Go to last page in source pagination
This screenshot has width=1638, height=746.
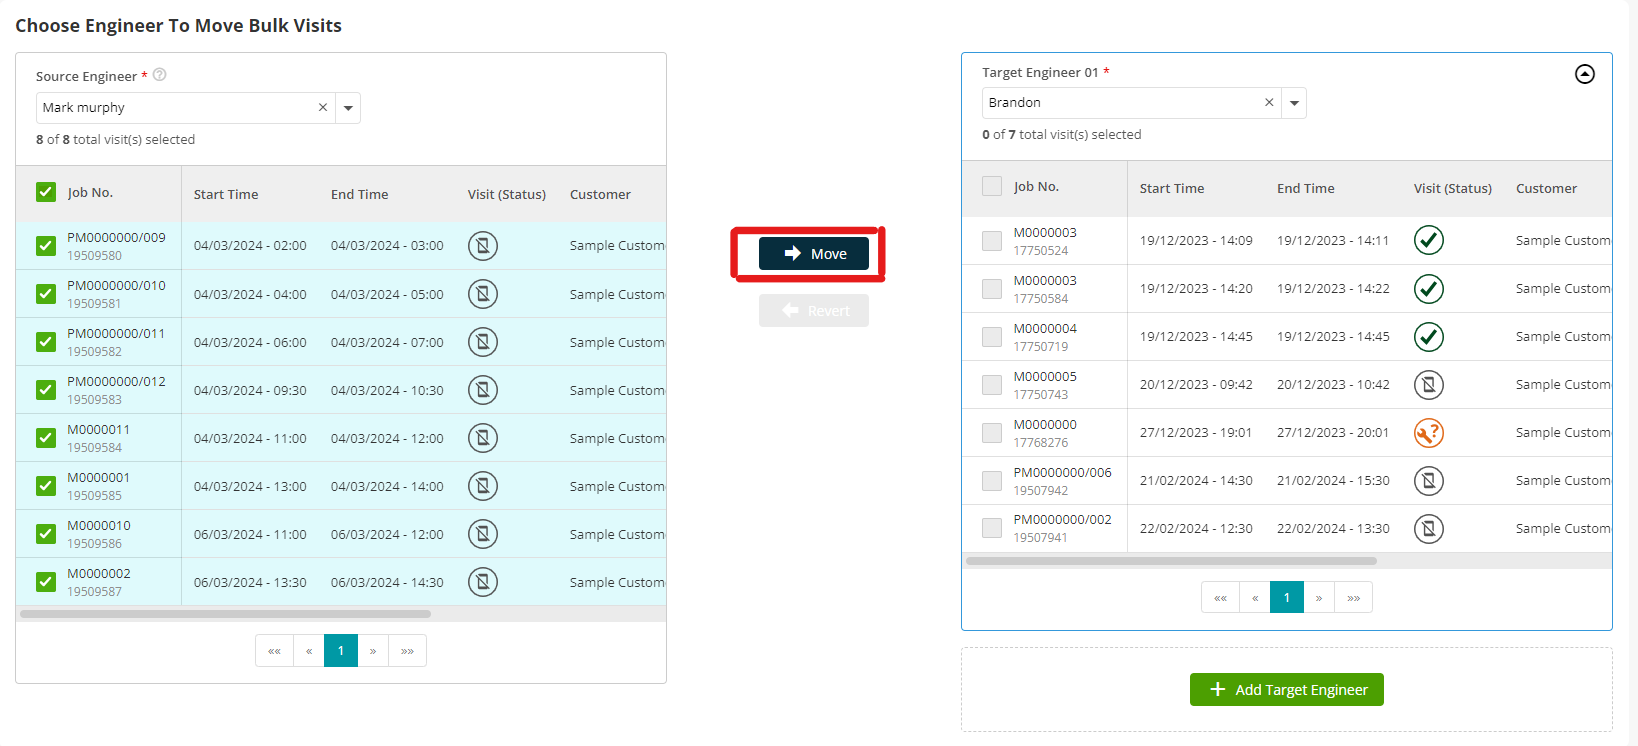click(407, 651)
